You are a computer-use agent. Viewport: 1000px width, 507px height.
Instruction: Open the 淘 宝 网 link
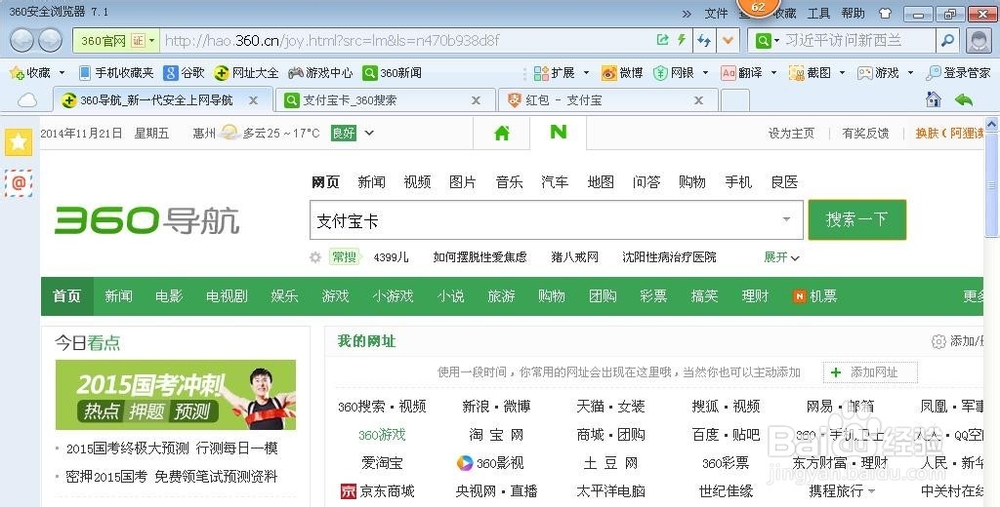(496, 435)
